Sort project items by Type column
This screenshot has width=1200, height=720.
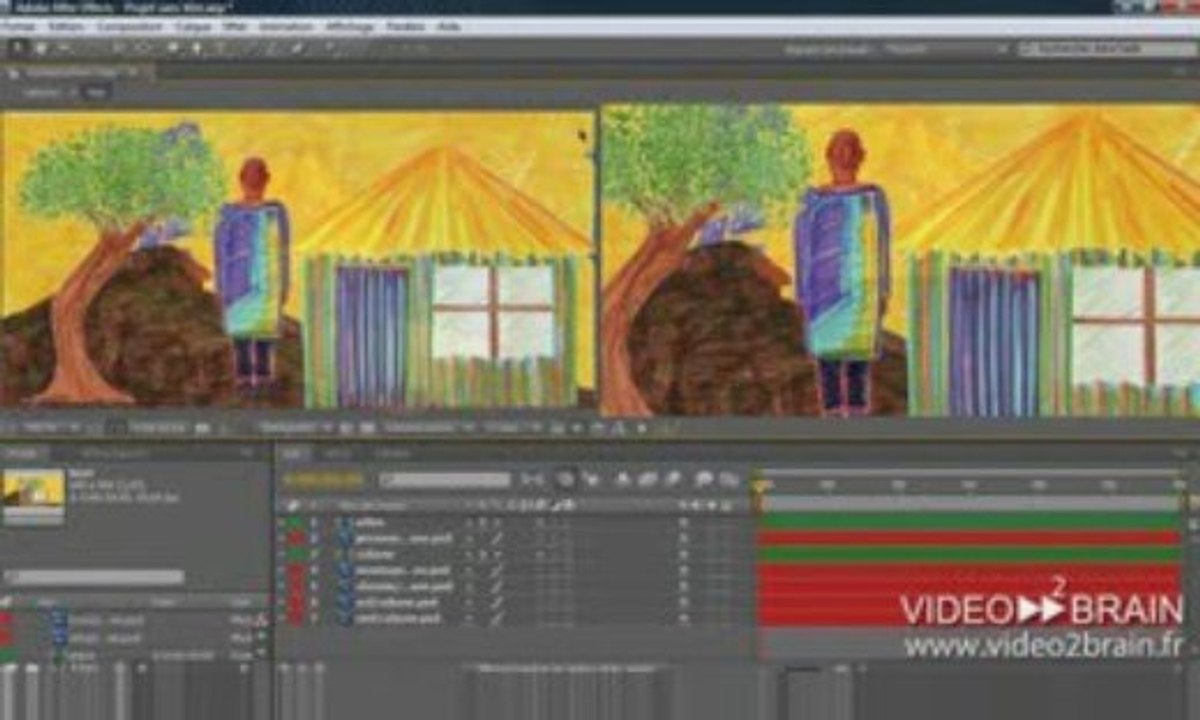(x=241, y=602)
